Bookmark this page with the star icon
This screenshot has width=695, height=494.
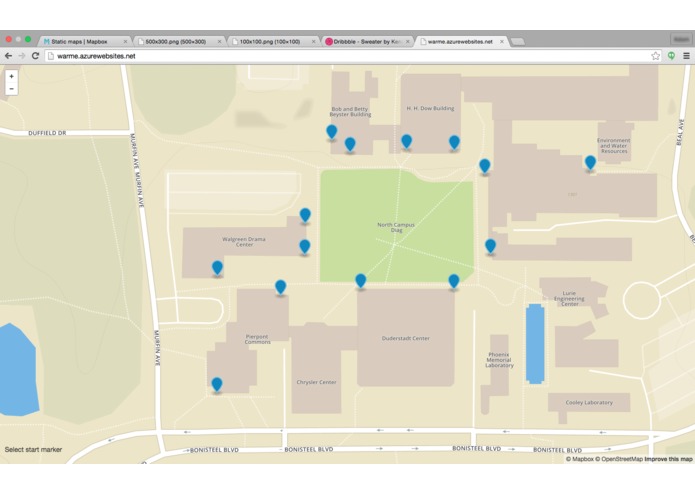point(656,56)
